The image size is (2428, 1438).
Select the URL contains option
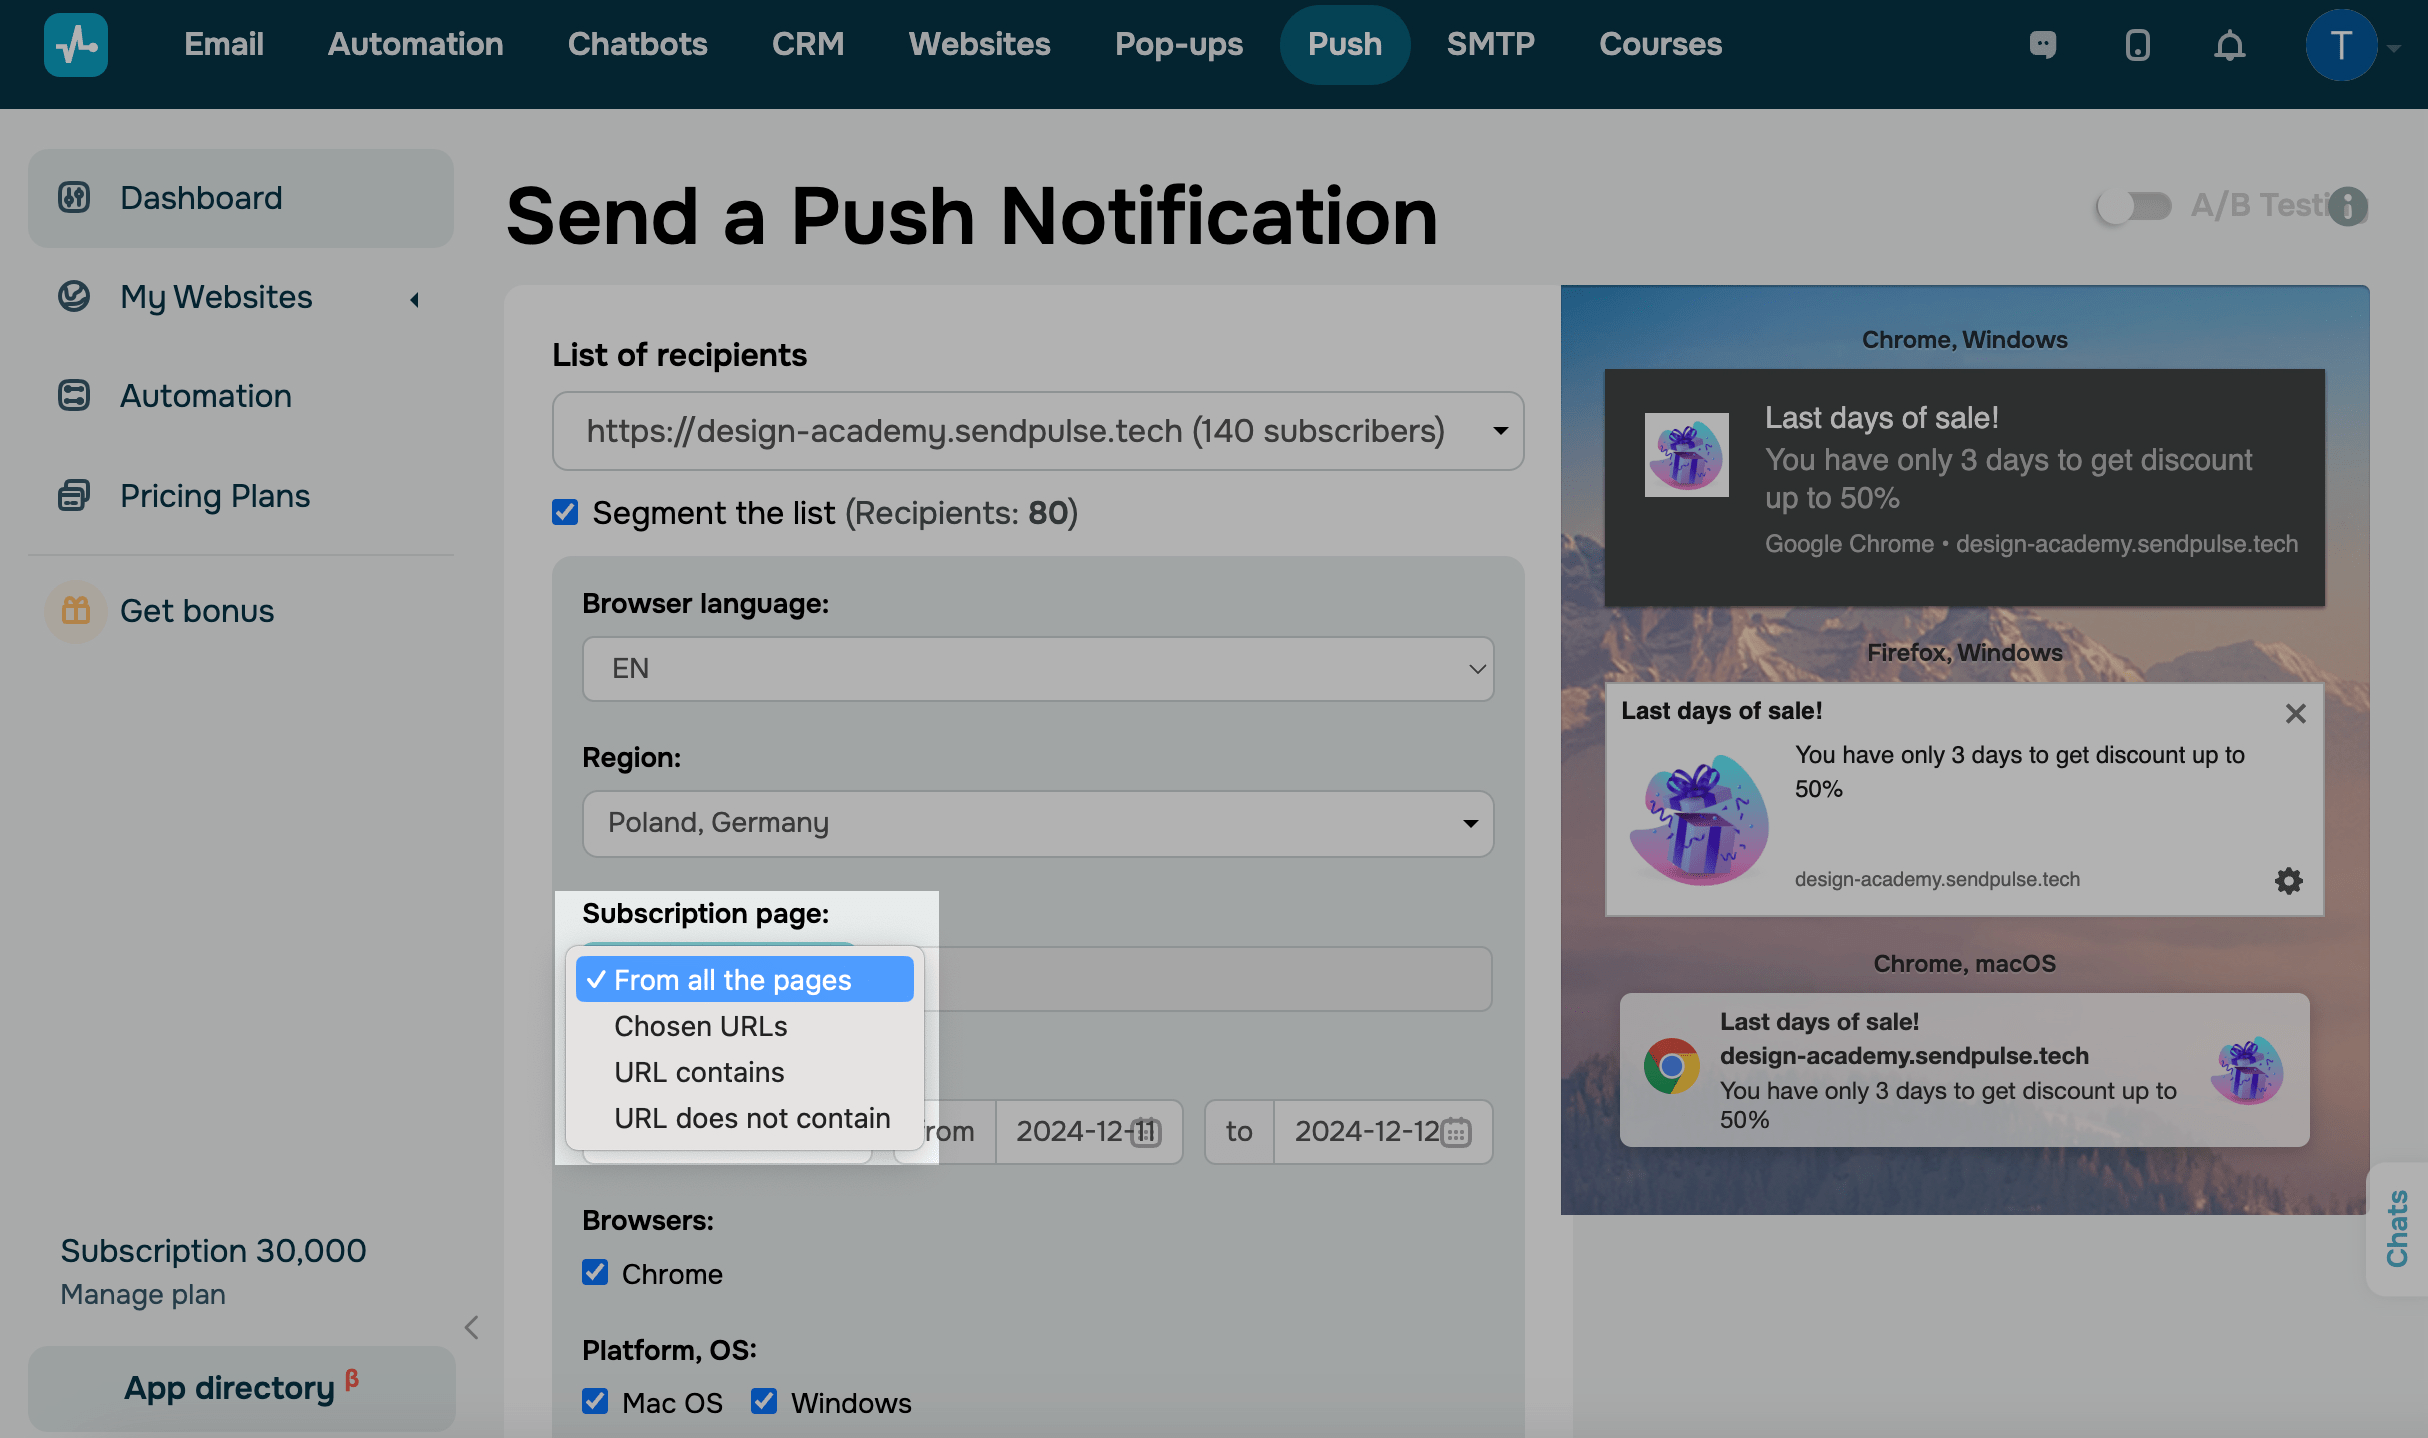click(699, 1072)
